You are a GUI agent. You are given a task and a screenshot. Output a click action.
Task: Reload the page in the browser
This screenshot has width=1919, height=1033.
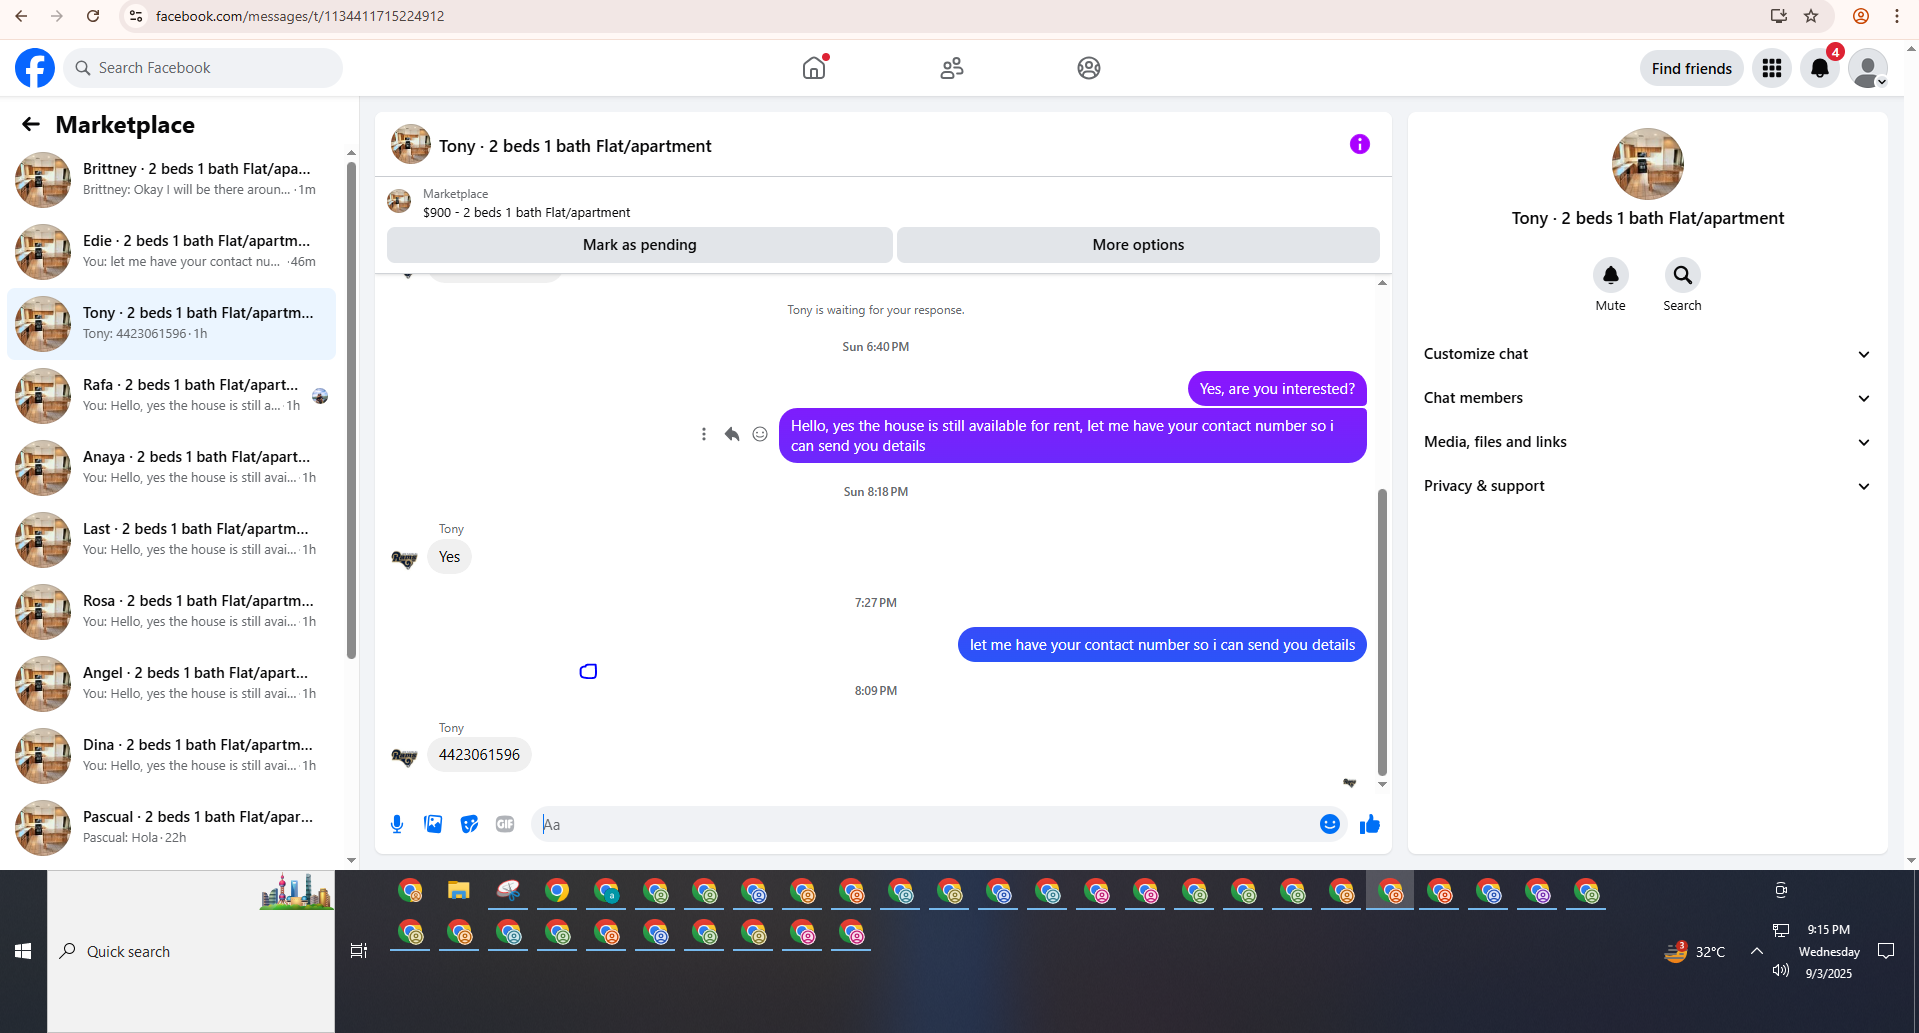(93, 16)
